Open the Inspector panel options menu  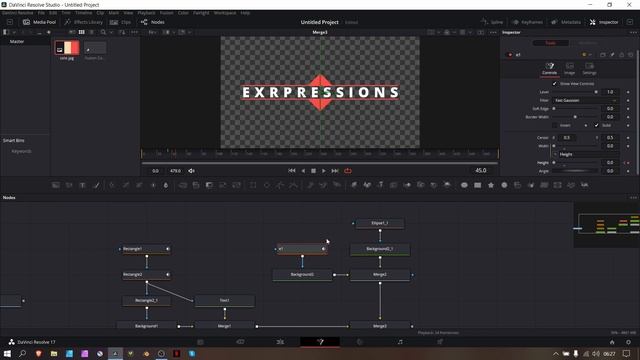(633, 32)
